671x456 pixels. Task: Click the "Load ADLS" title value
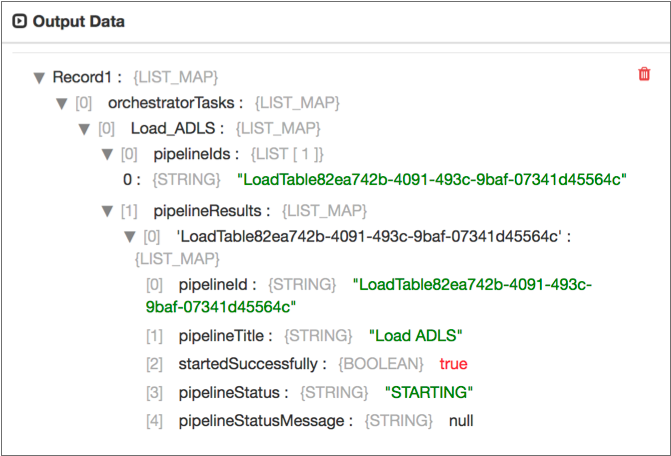(x=416, y=335)
